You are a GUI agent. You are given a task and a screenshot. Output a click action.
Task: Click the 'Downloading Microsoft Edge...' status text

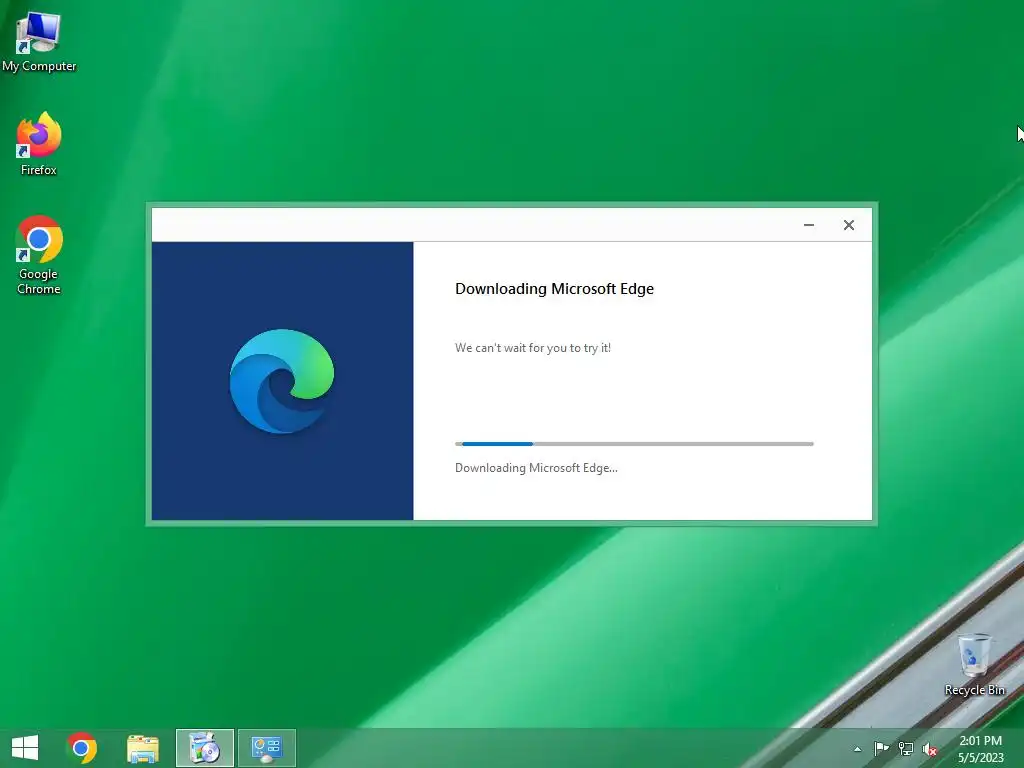point(536,468)
